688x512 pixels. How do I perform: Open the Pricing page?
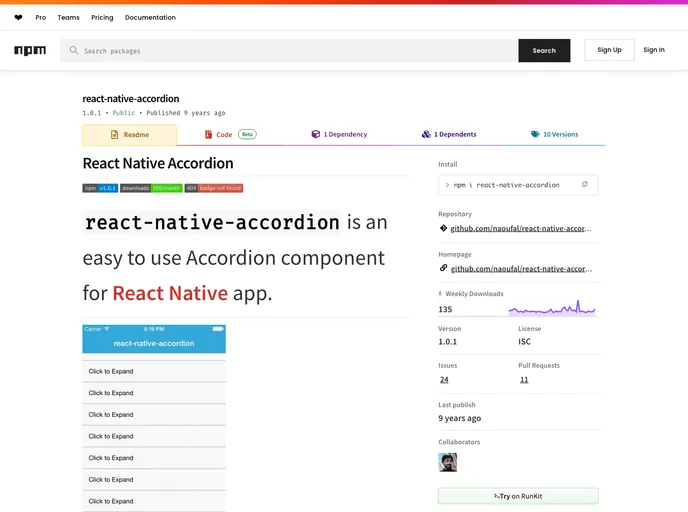pos(102,18)
